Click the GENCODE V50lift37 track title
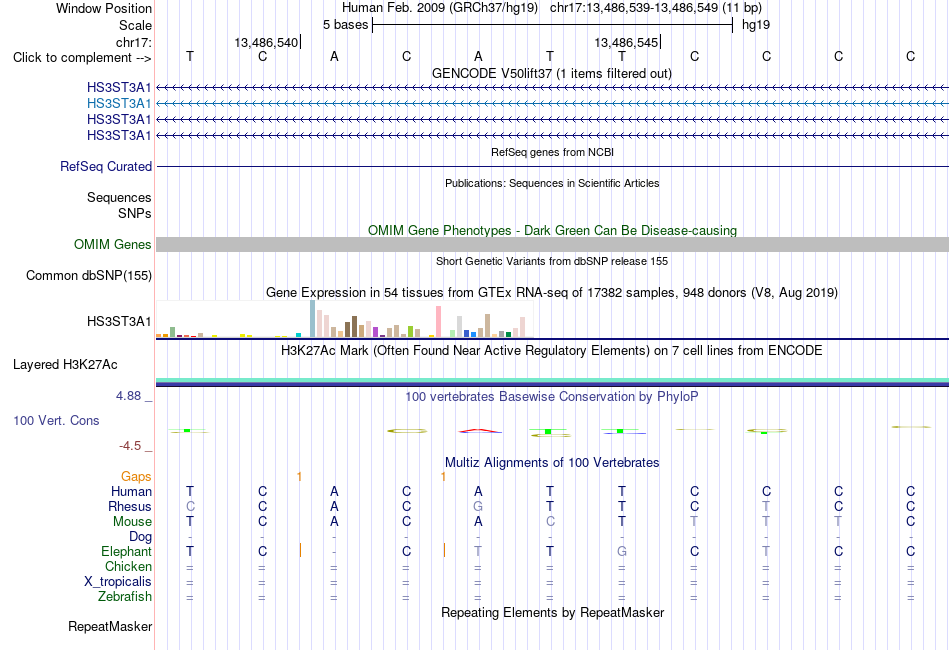 tap(552, 74)
